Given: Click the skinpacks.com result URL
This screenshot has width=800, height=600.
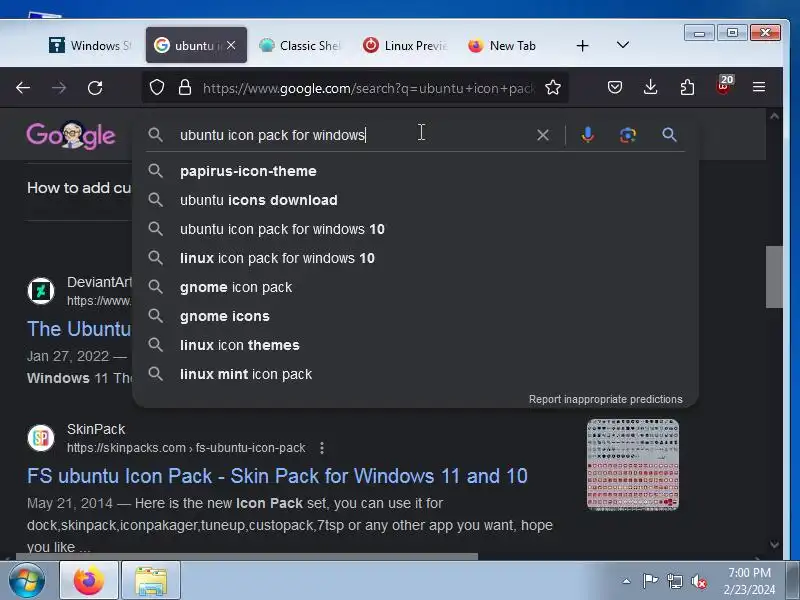Looking at the screenshot, I should 186,448.
